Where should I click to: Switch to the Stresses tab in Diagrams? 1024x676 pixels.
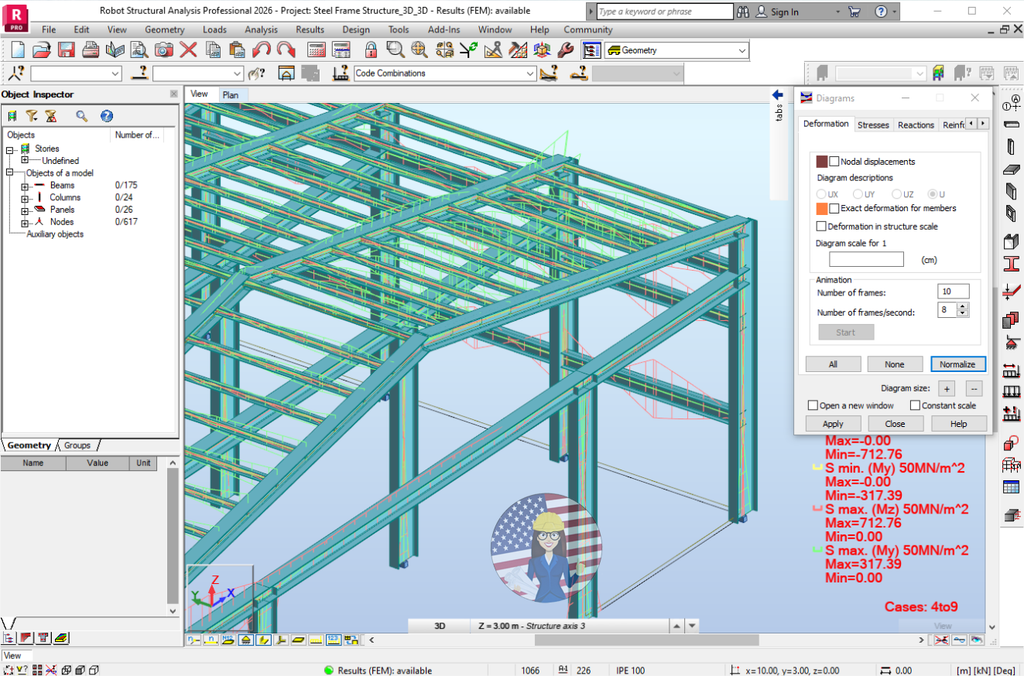pos(873,124)
